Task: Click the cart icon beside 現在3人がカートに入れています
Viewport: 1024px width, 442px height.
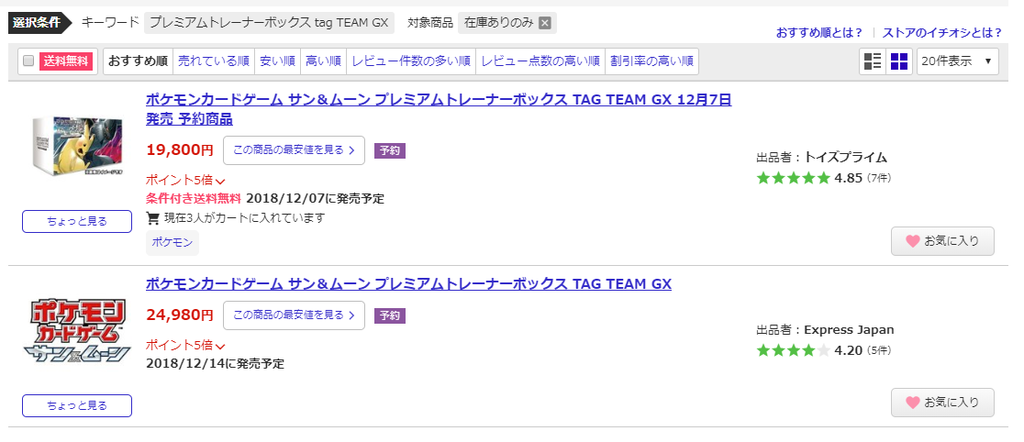Action: pyautogui.click(x=153, y=218)
